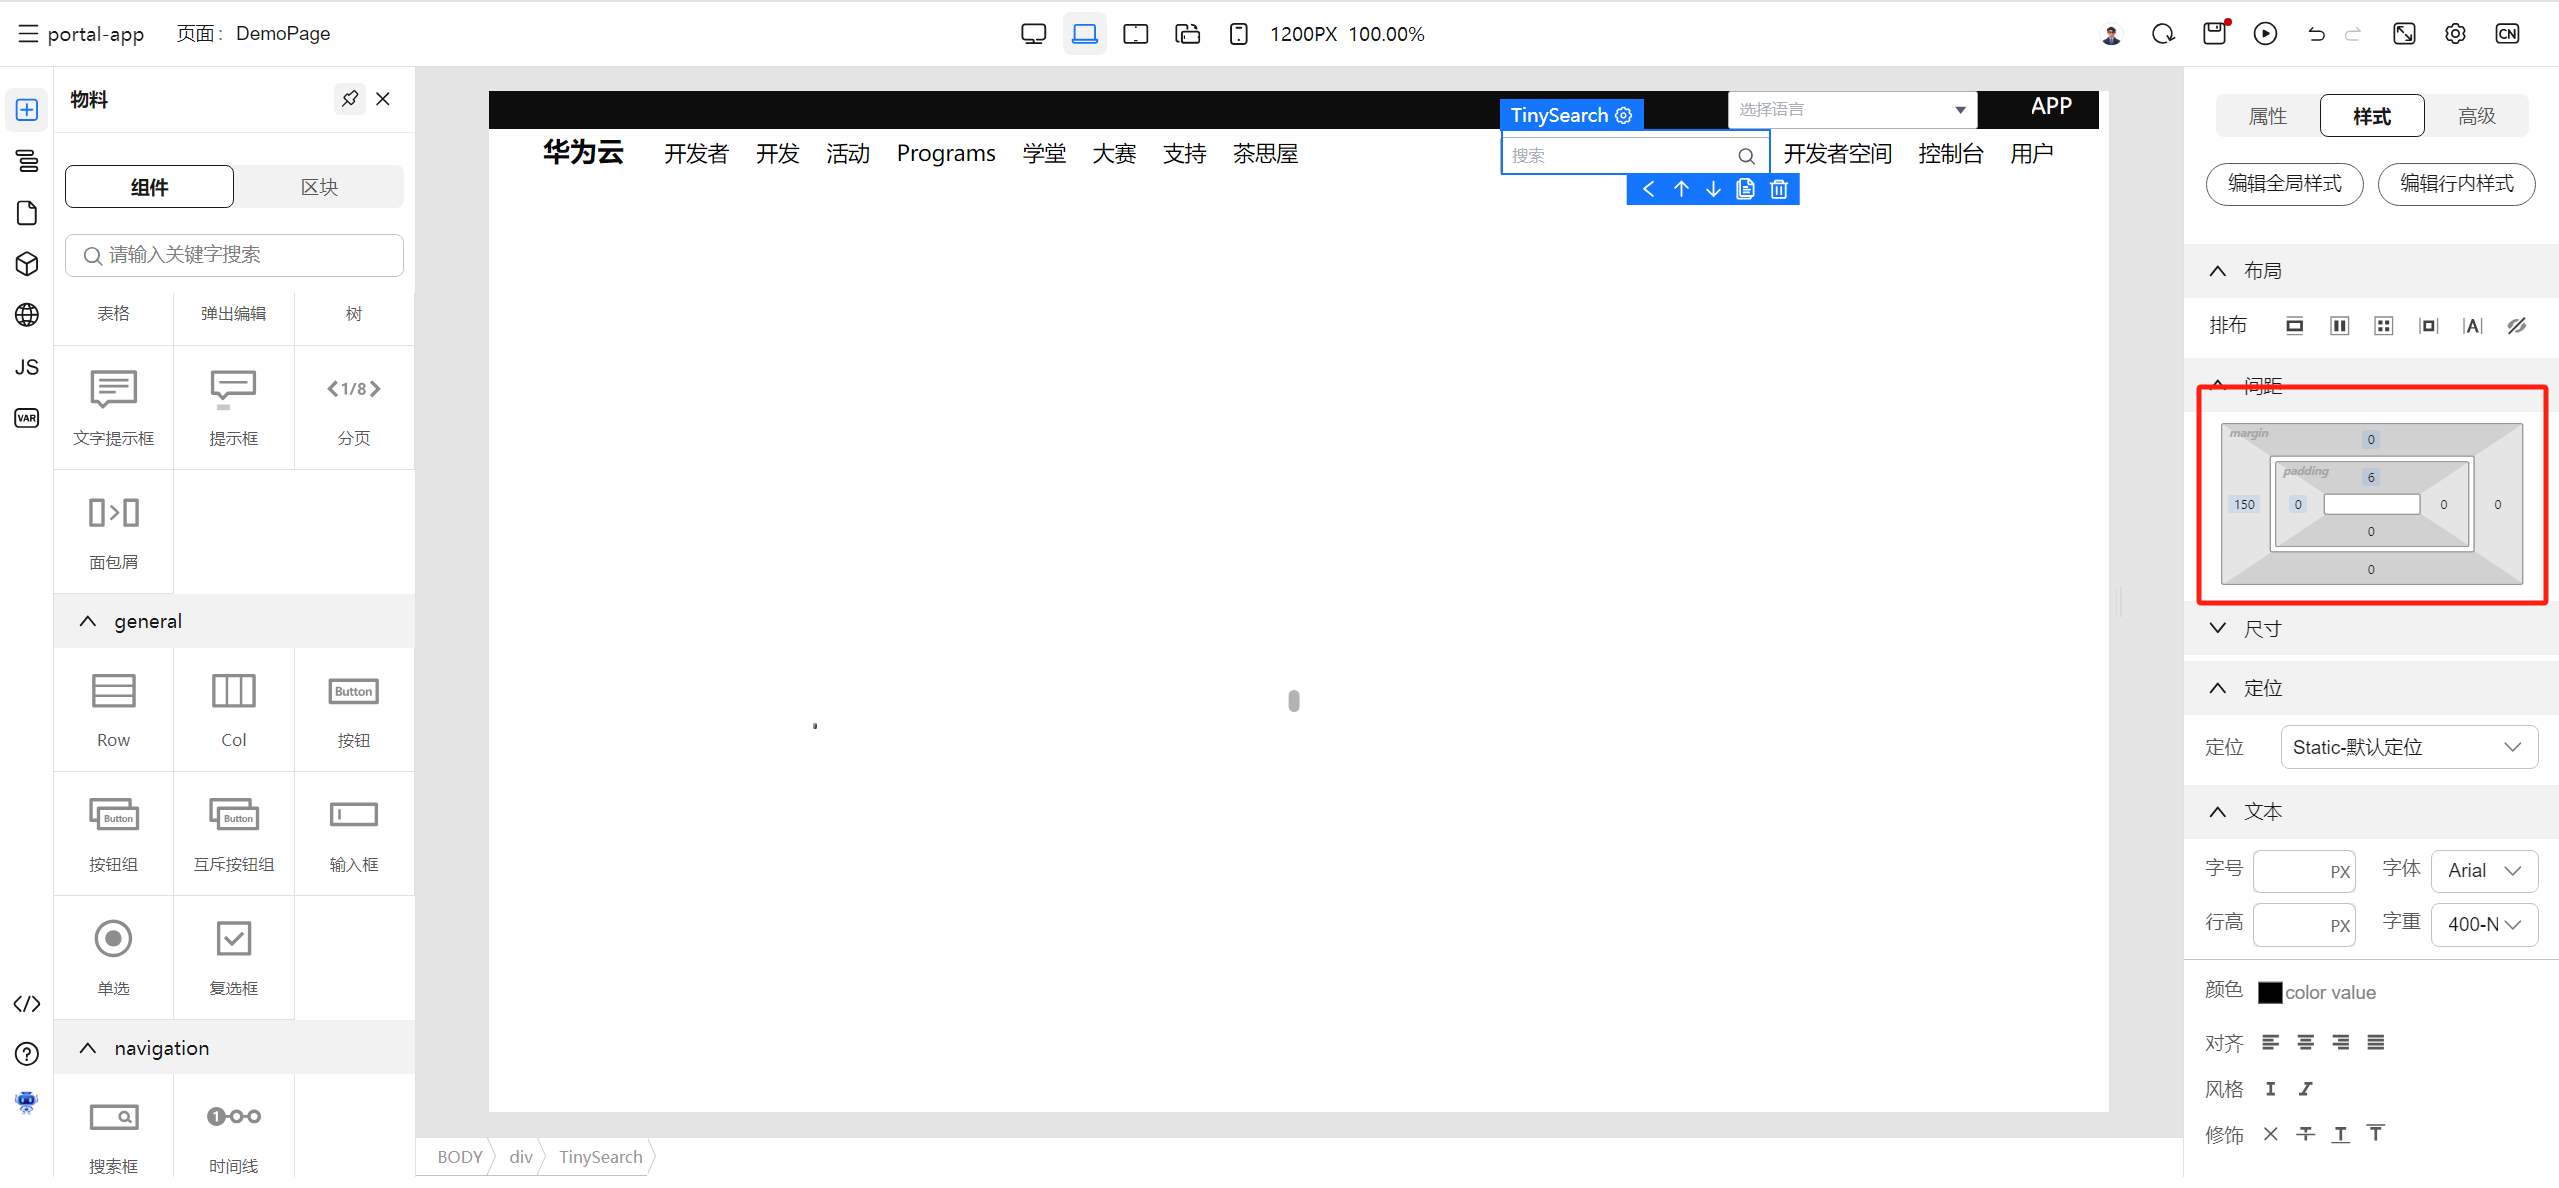Click the copy icon on TinySearch toolbar
The height and width of the screenshot is (1188, 2559).
click(x=1745, y=189)
